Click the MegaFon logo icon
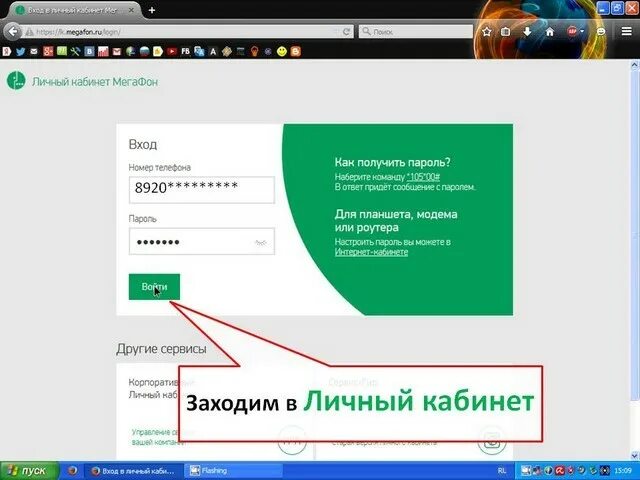Viewport: 640px width, 480px height. (x=16, y=80)
